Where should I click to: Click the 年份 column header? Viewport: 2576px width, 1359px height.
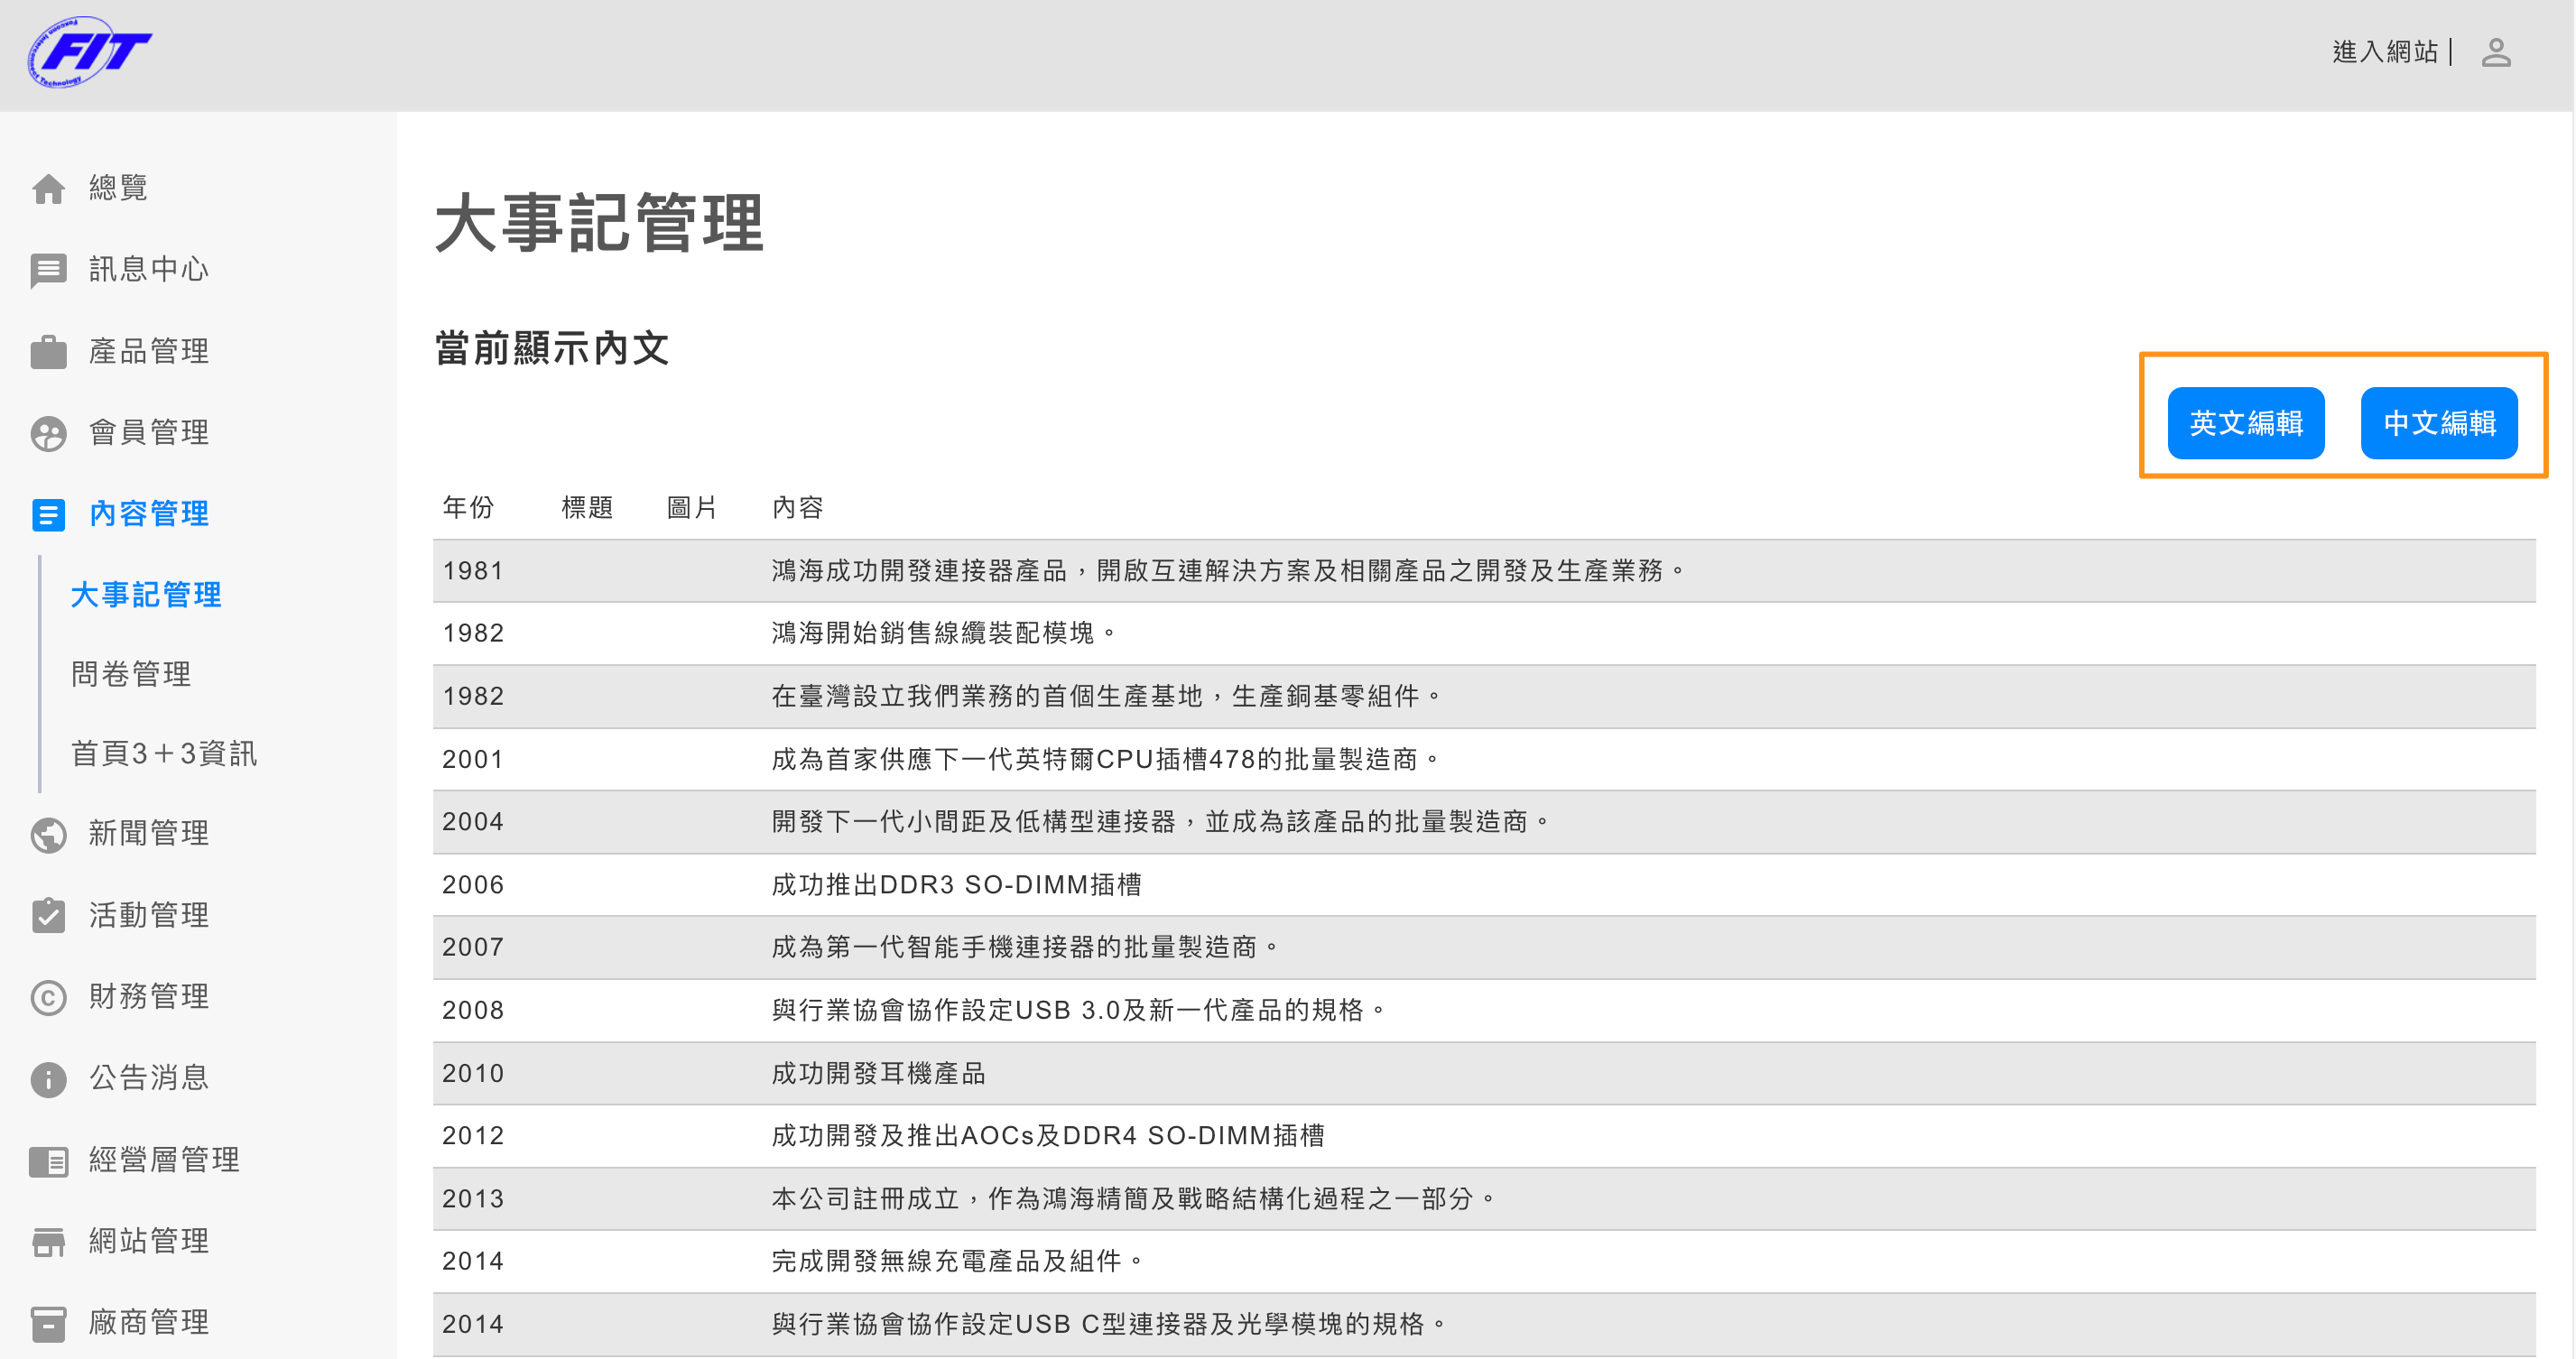click(x=468, y=508)
